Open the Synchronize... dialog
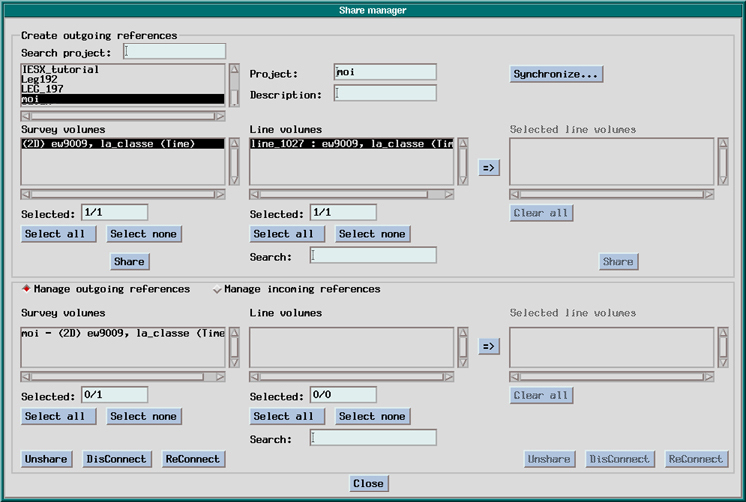The height and width of the screenshot is (502, 746). tap(556, 74)
